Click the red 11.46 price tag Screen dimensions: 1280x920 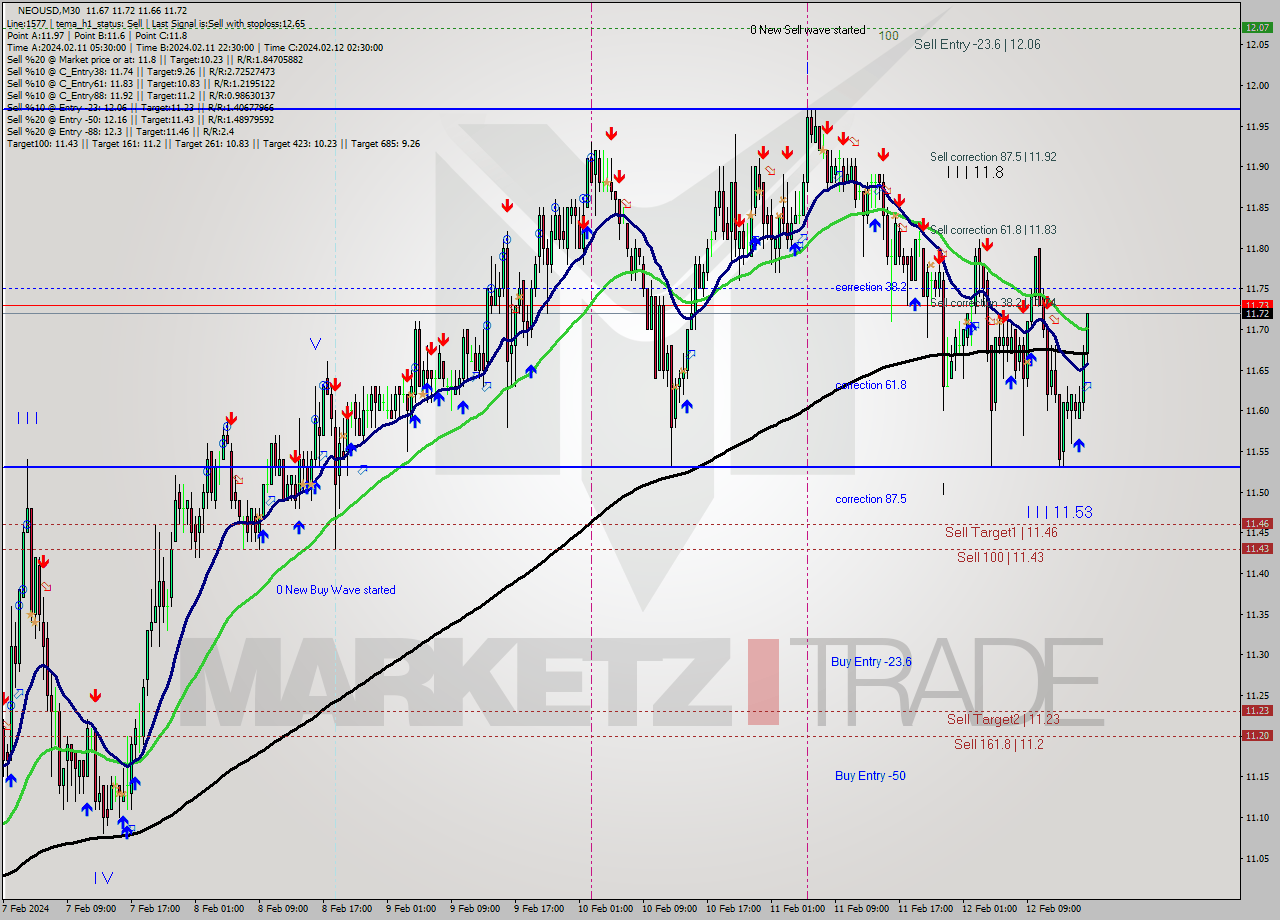[1257, 523]
